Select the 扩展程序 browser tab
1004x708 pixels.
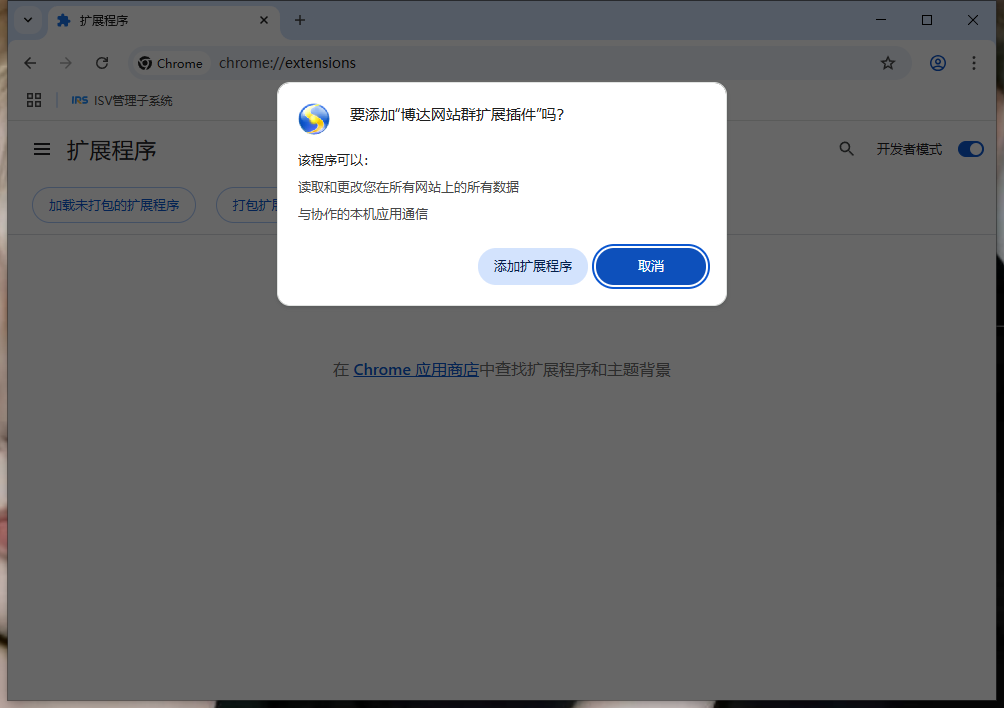pos(163,20)
